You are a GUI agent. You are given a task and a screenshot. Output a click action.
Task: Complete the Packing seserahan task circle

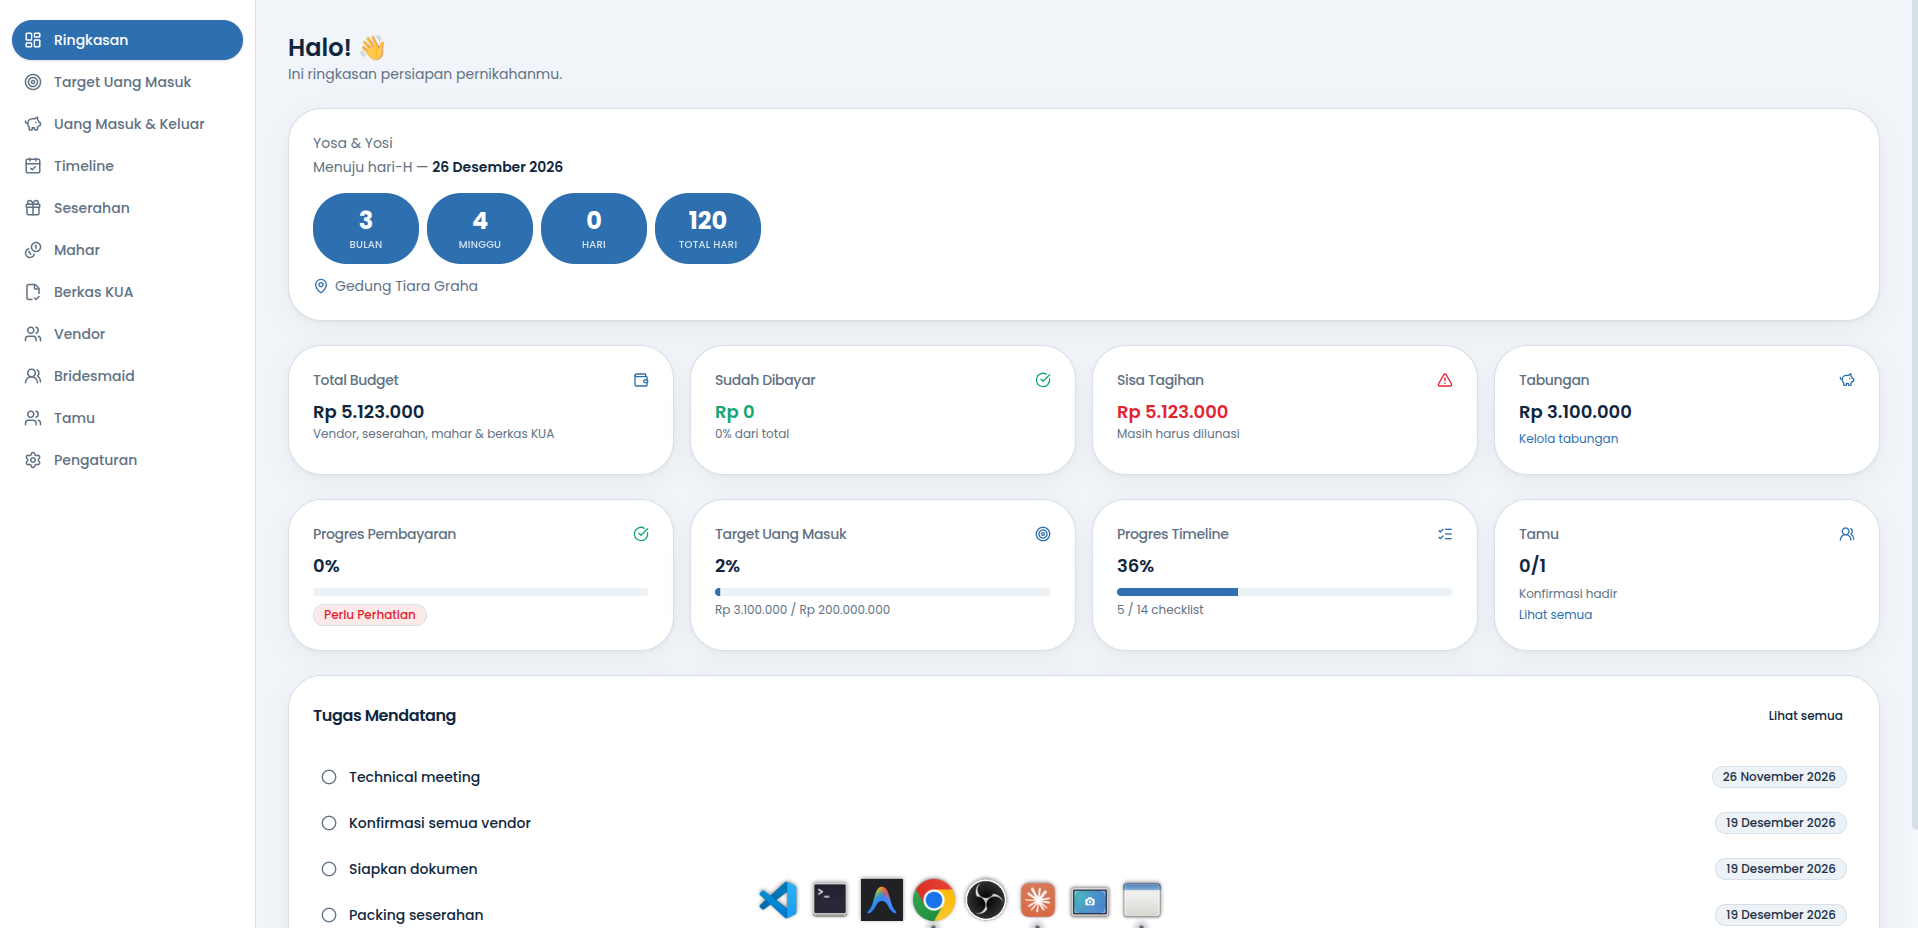[x=329, y=915]
